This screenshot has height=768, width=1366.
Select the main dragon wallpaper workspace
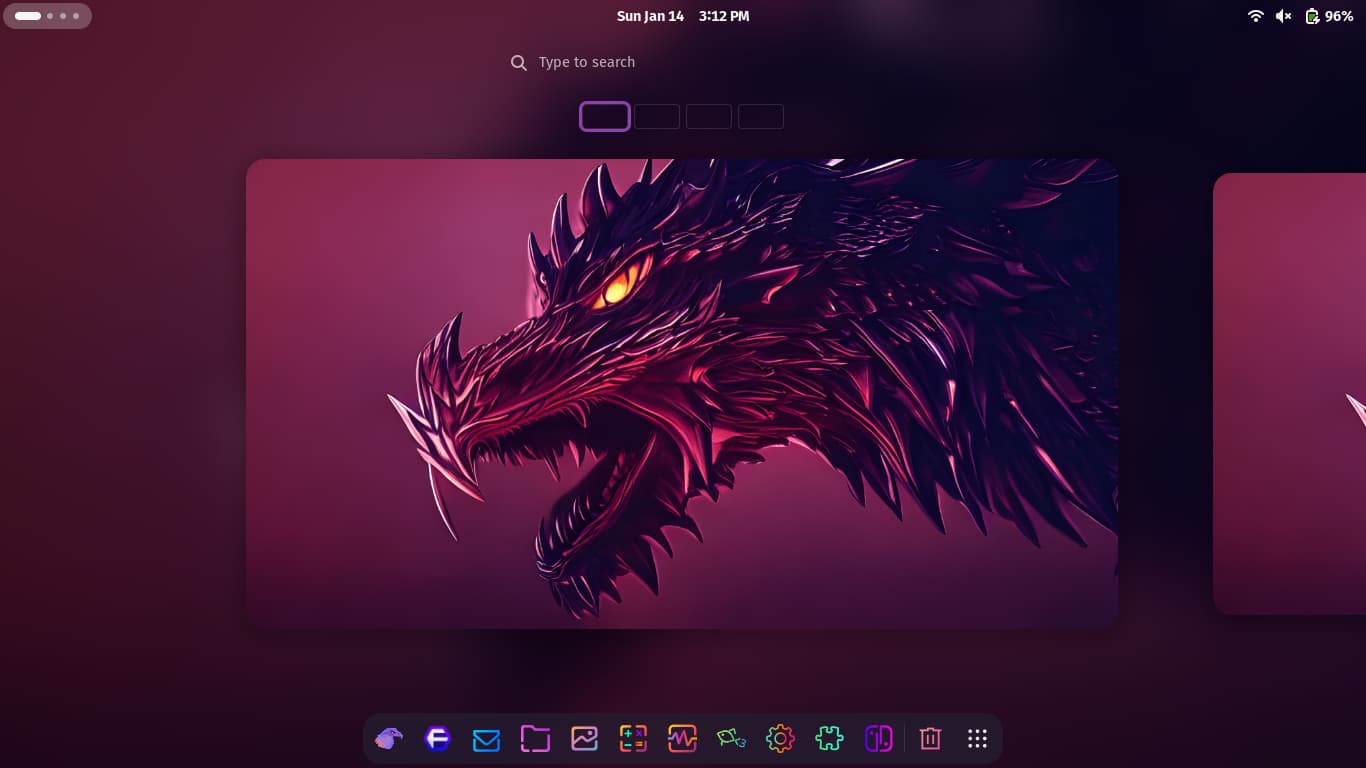point(682,394)
